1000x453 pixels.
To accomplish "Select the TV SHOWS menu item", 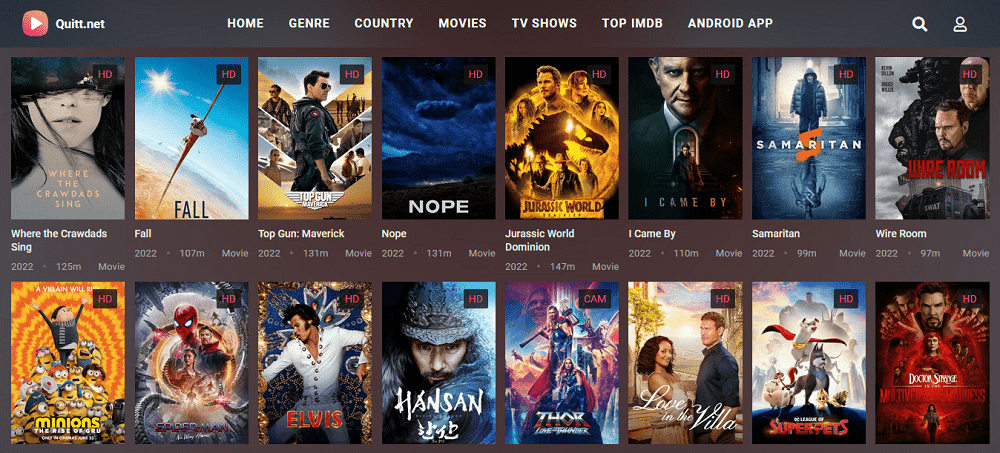I will [544, 24].
